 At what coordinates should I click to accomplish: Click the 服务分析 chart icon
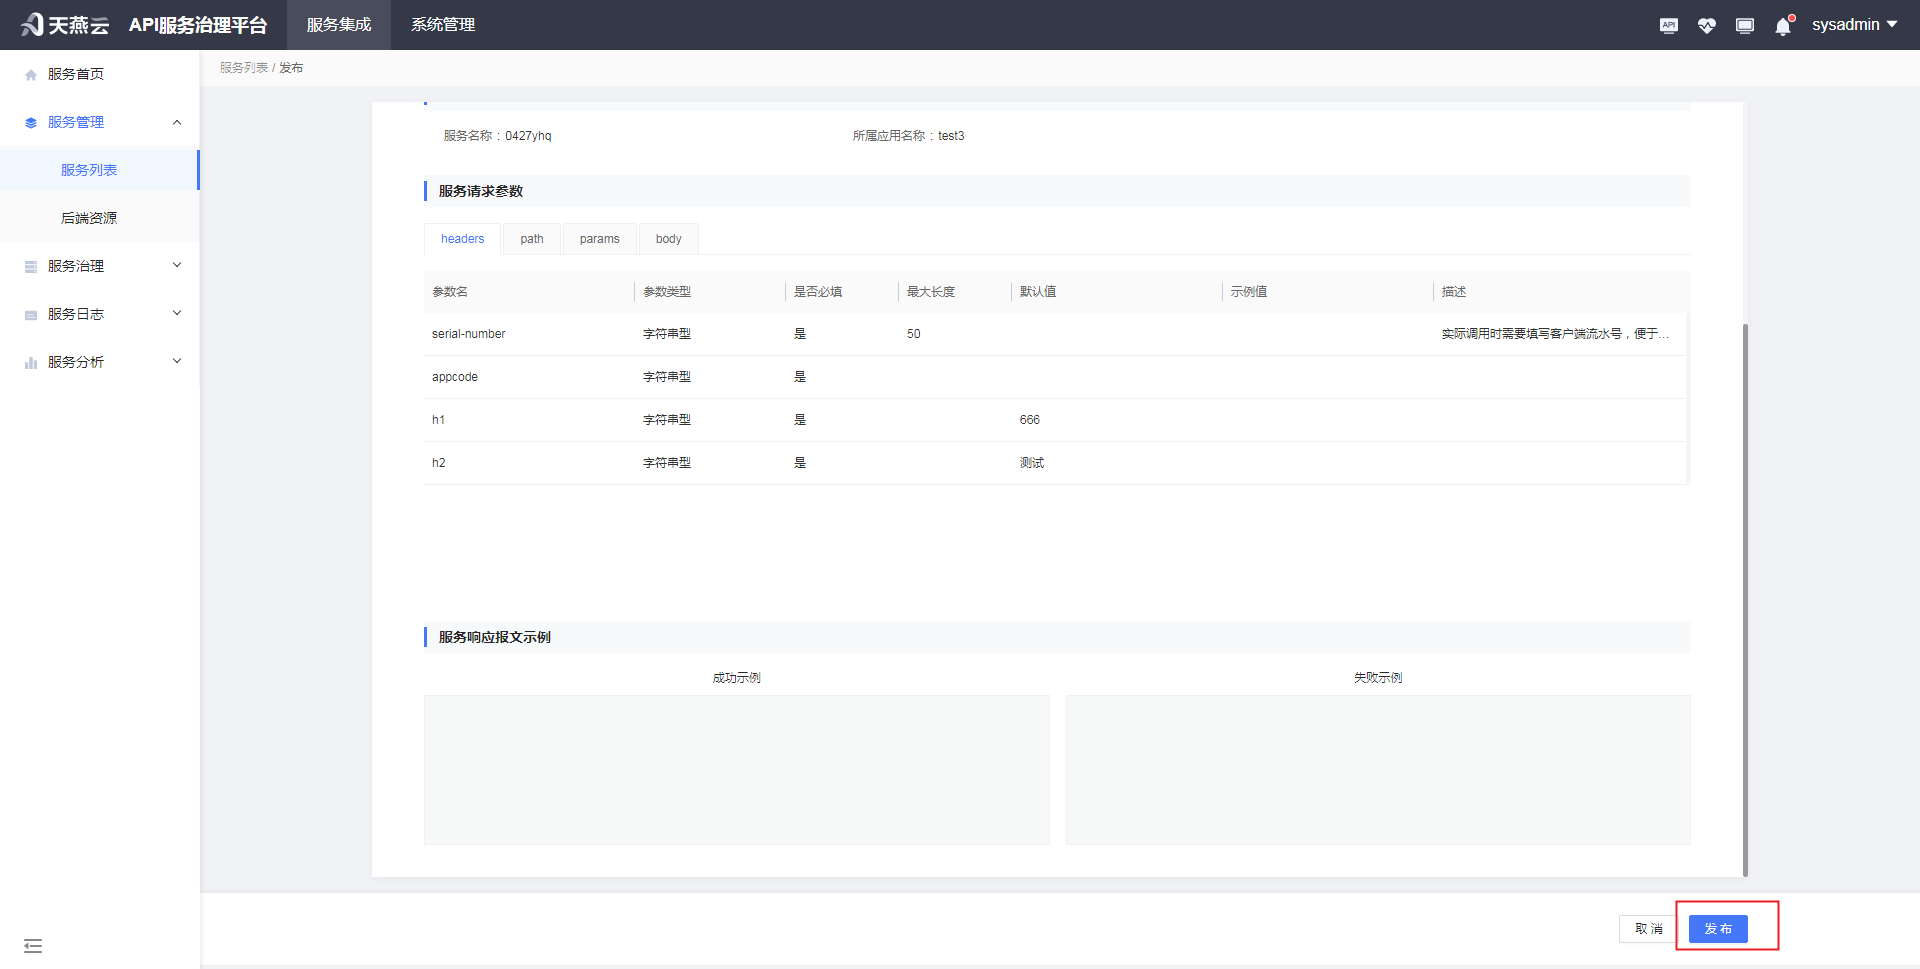31,363
